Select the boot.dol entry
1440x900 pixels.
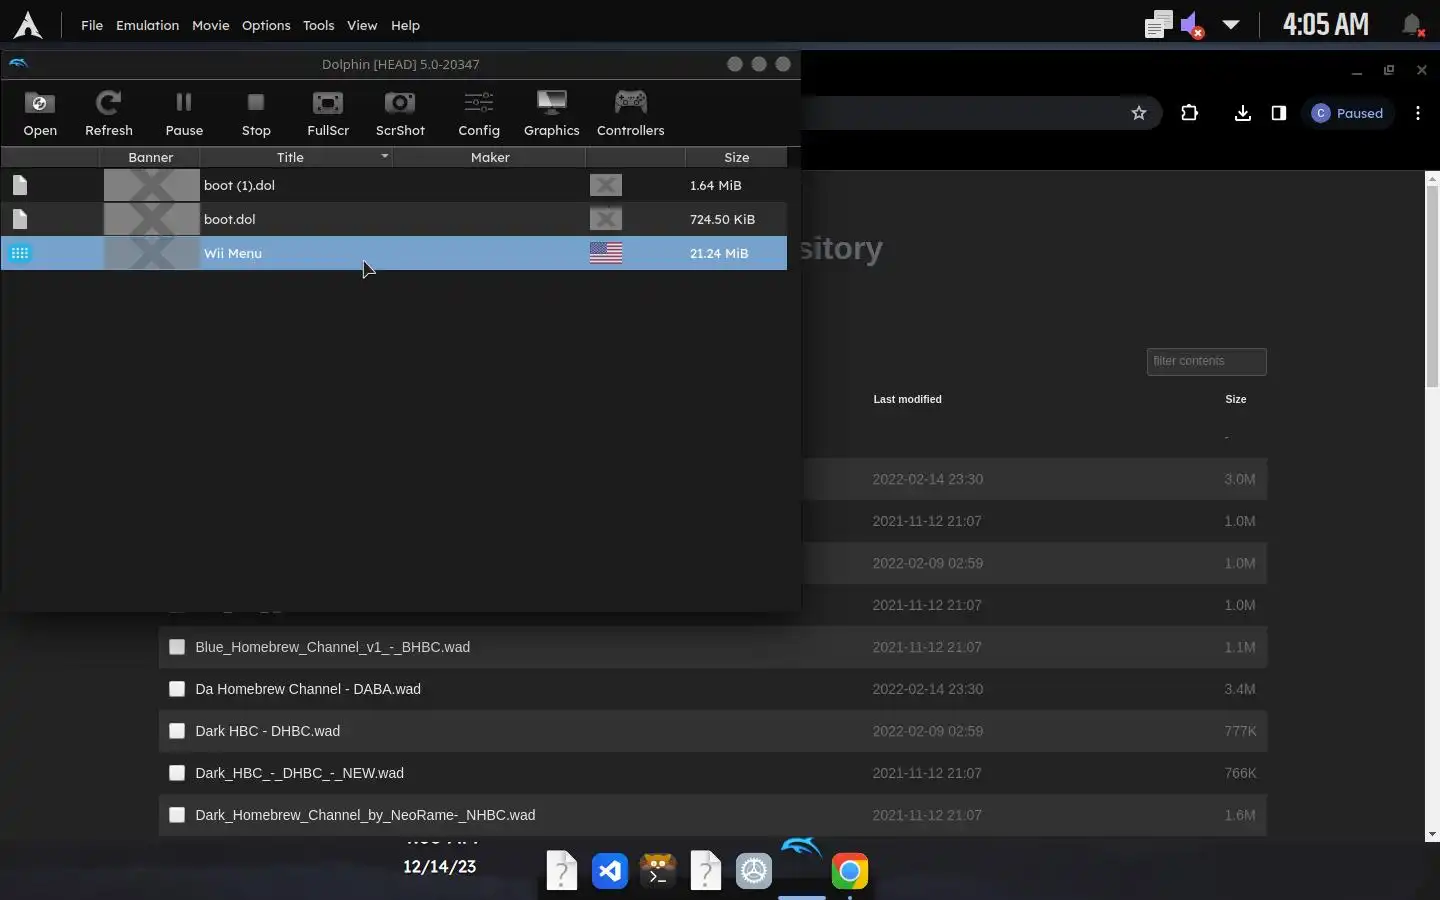click(x=394, y=219)
